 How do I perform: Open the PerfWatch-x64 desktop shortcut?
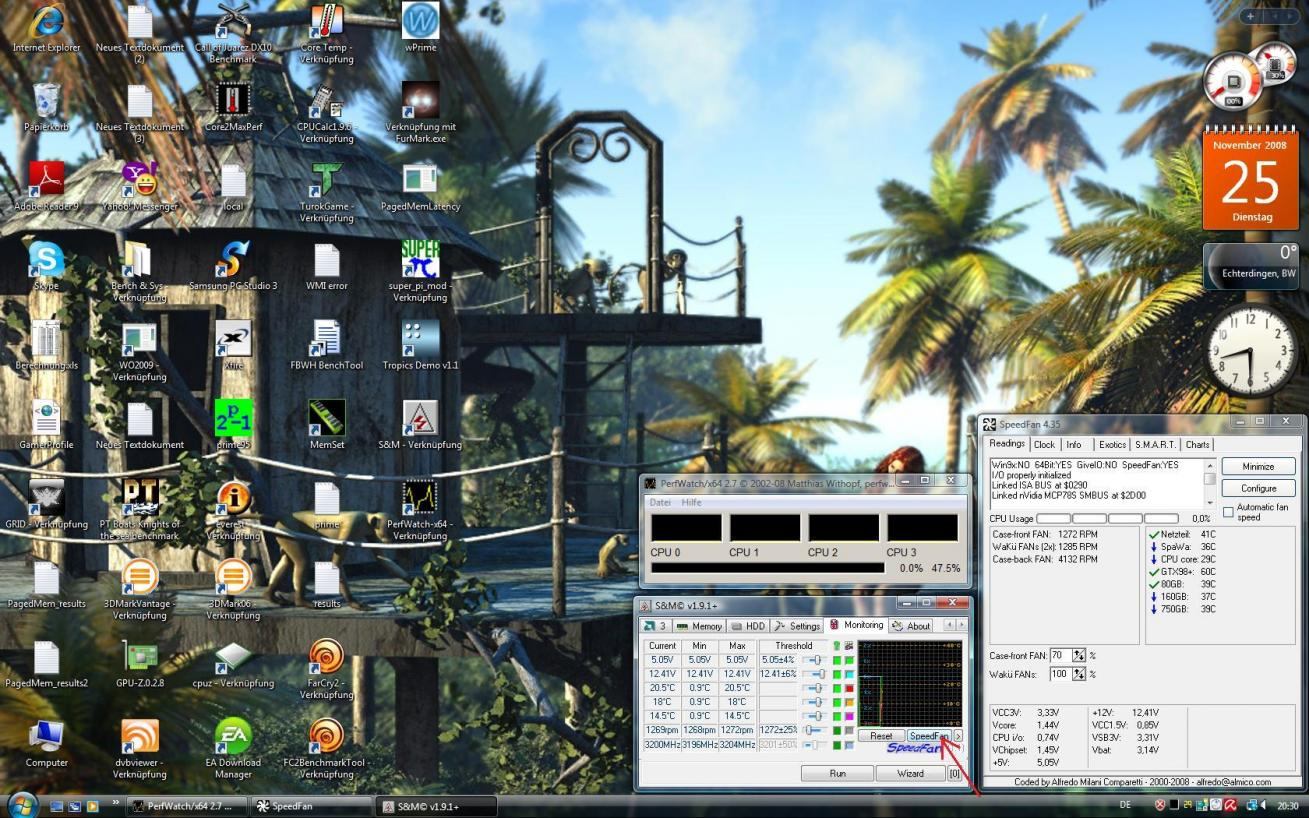click(420, 509)
